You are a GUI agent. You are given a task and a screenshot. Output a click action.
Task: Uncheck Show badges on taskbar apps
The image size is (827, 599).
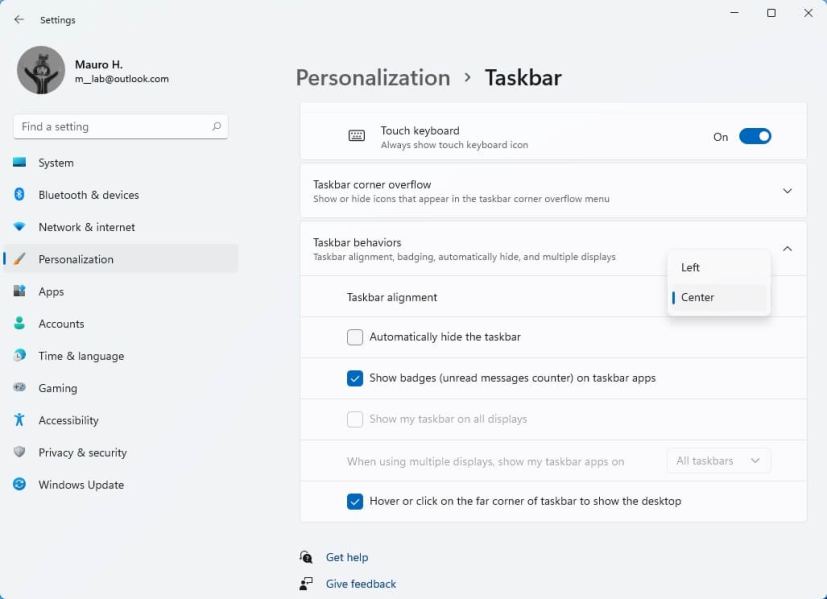tap(355, 378)
